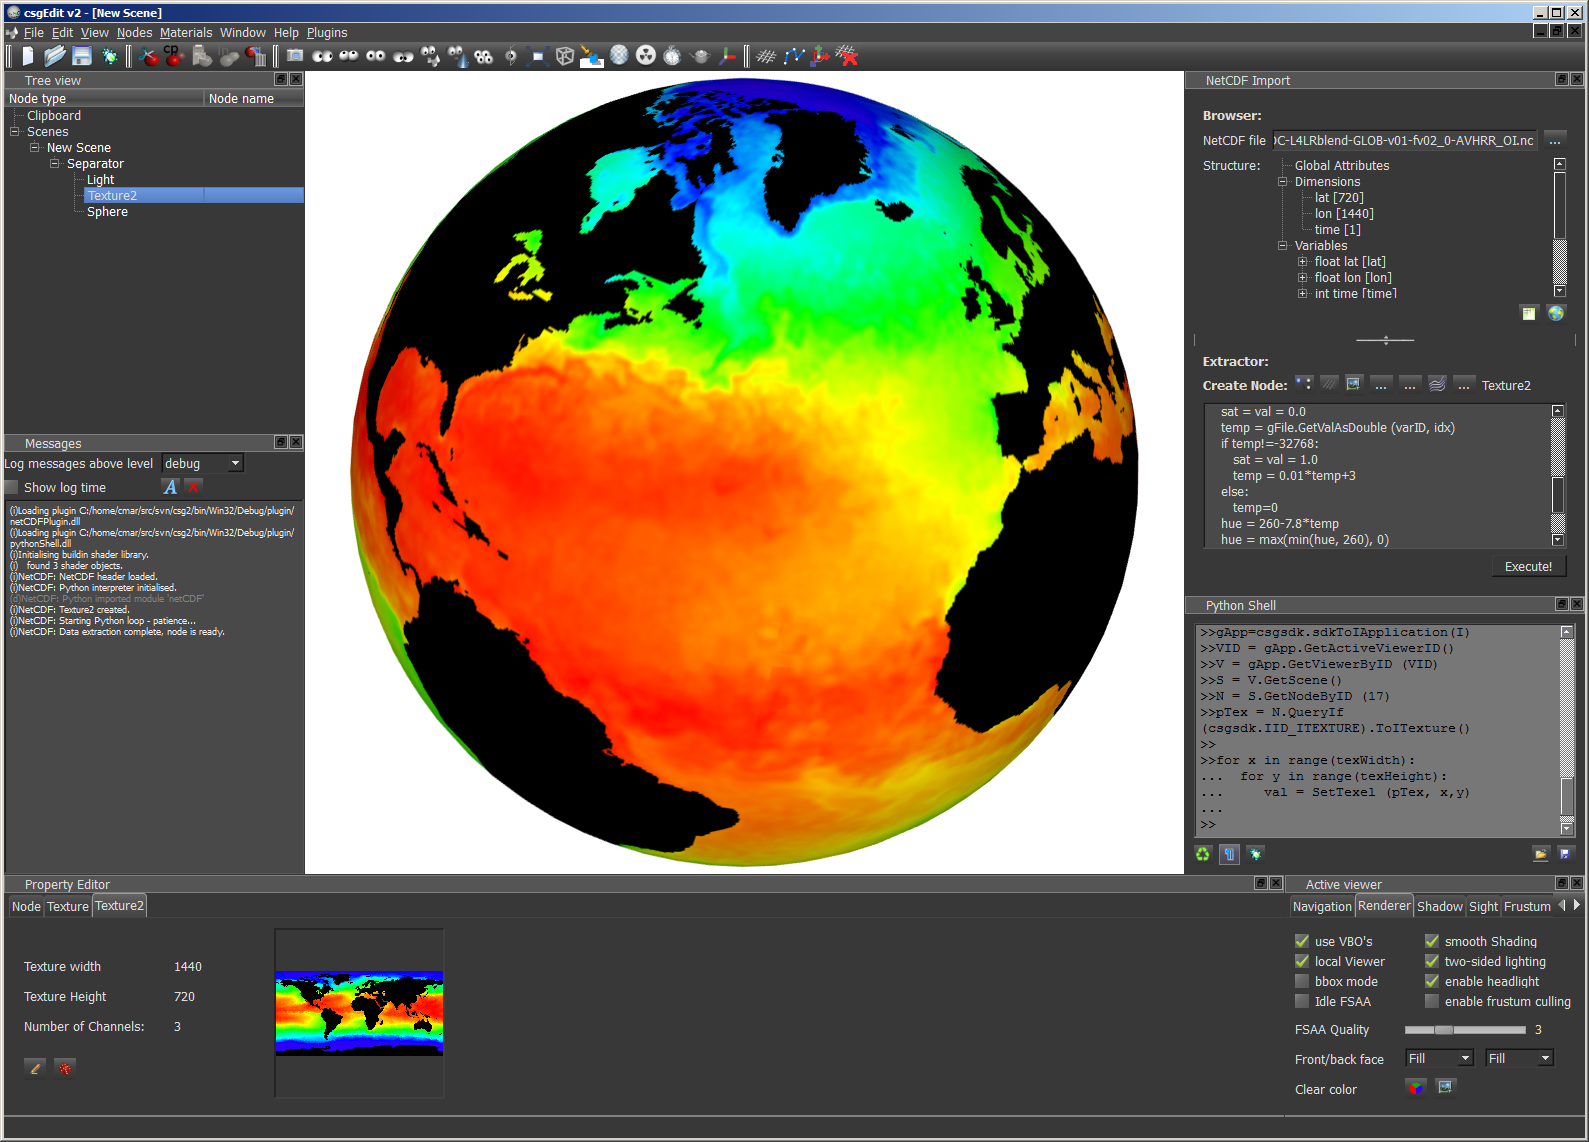
Task: Click the wireframe cube icon in toolbar
Action: (565, 56)
